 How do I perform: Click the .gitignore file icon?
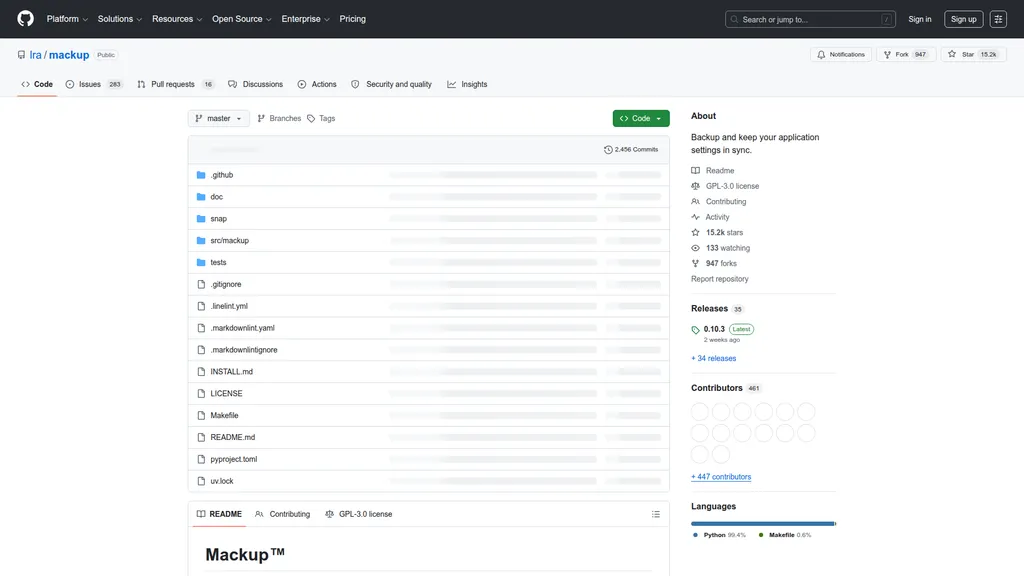point(201,284)
